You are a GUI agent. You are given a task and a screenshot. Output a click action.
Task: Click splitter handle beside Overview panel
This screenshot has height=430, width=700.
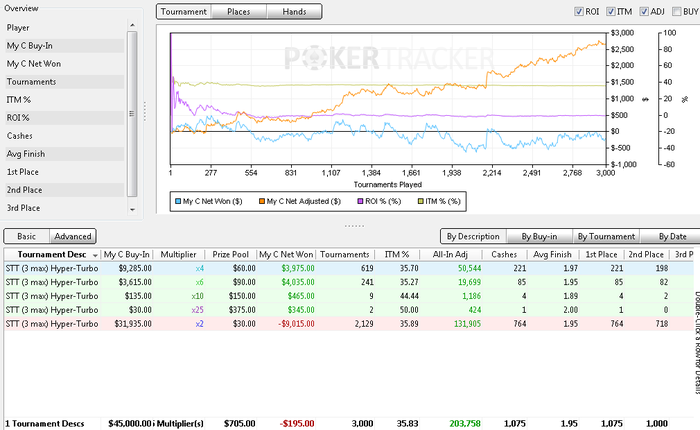[145, 112]
